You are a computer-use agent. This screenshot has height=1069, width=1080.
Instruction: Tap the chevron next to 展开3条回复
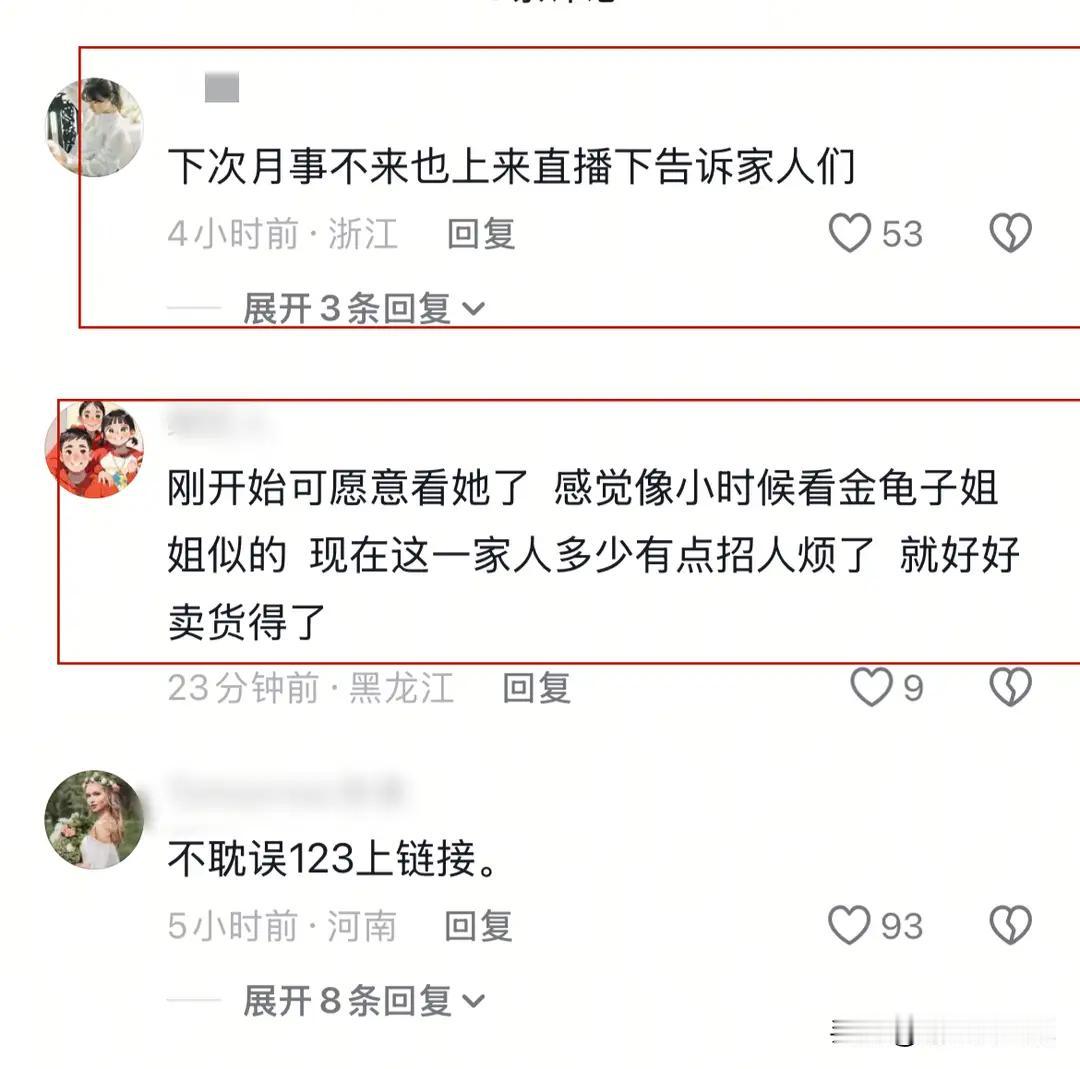(x=474, y=309)
